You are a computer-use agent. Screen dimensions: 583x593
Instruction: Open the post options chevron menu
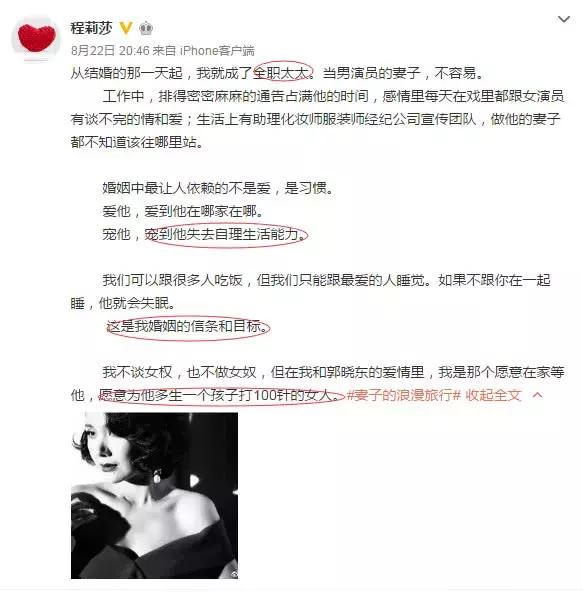click(x=564, y=19)
